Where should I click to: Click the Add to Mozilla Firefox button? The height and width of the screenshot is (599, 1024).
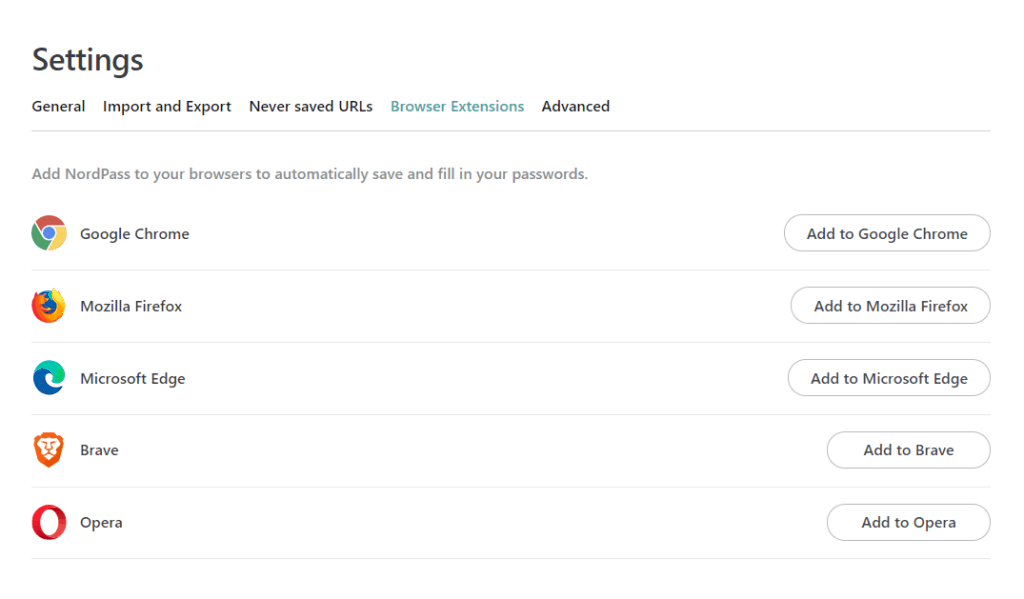coord(890,305)
